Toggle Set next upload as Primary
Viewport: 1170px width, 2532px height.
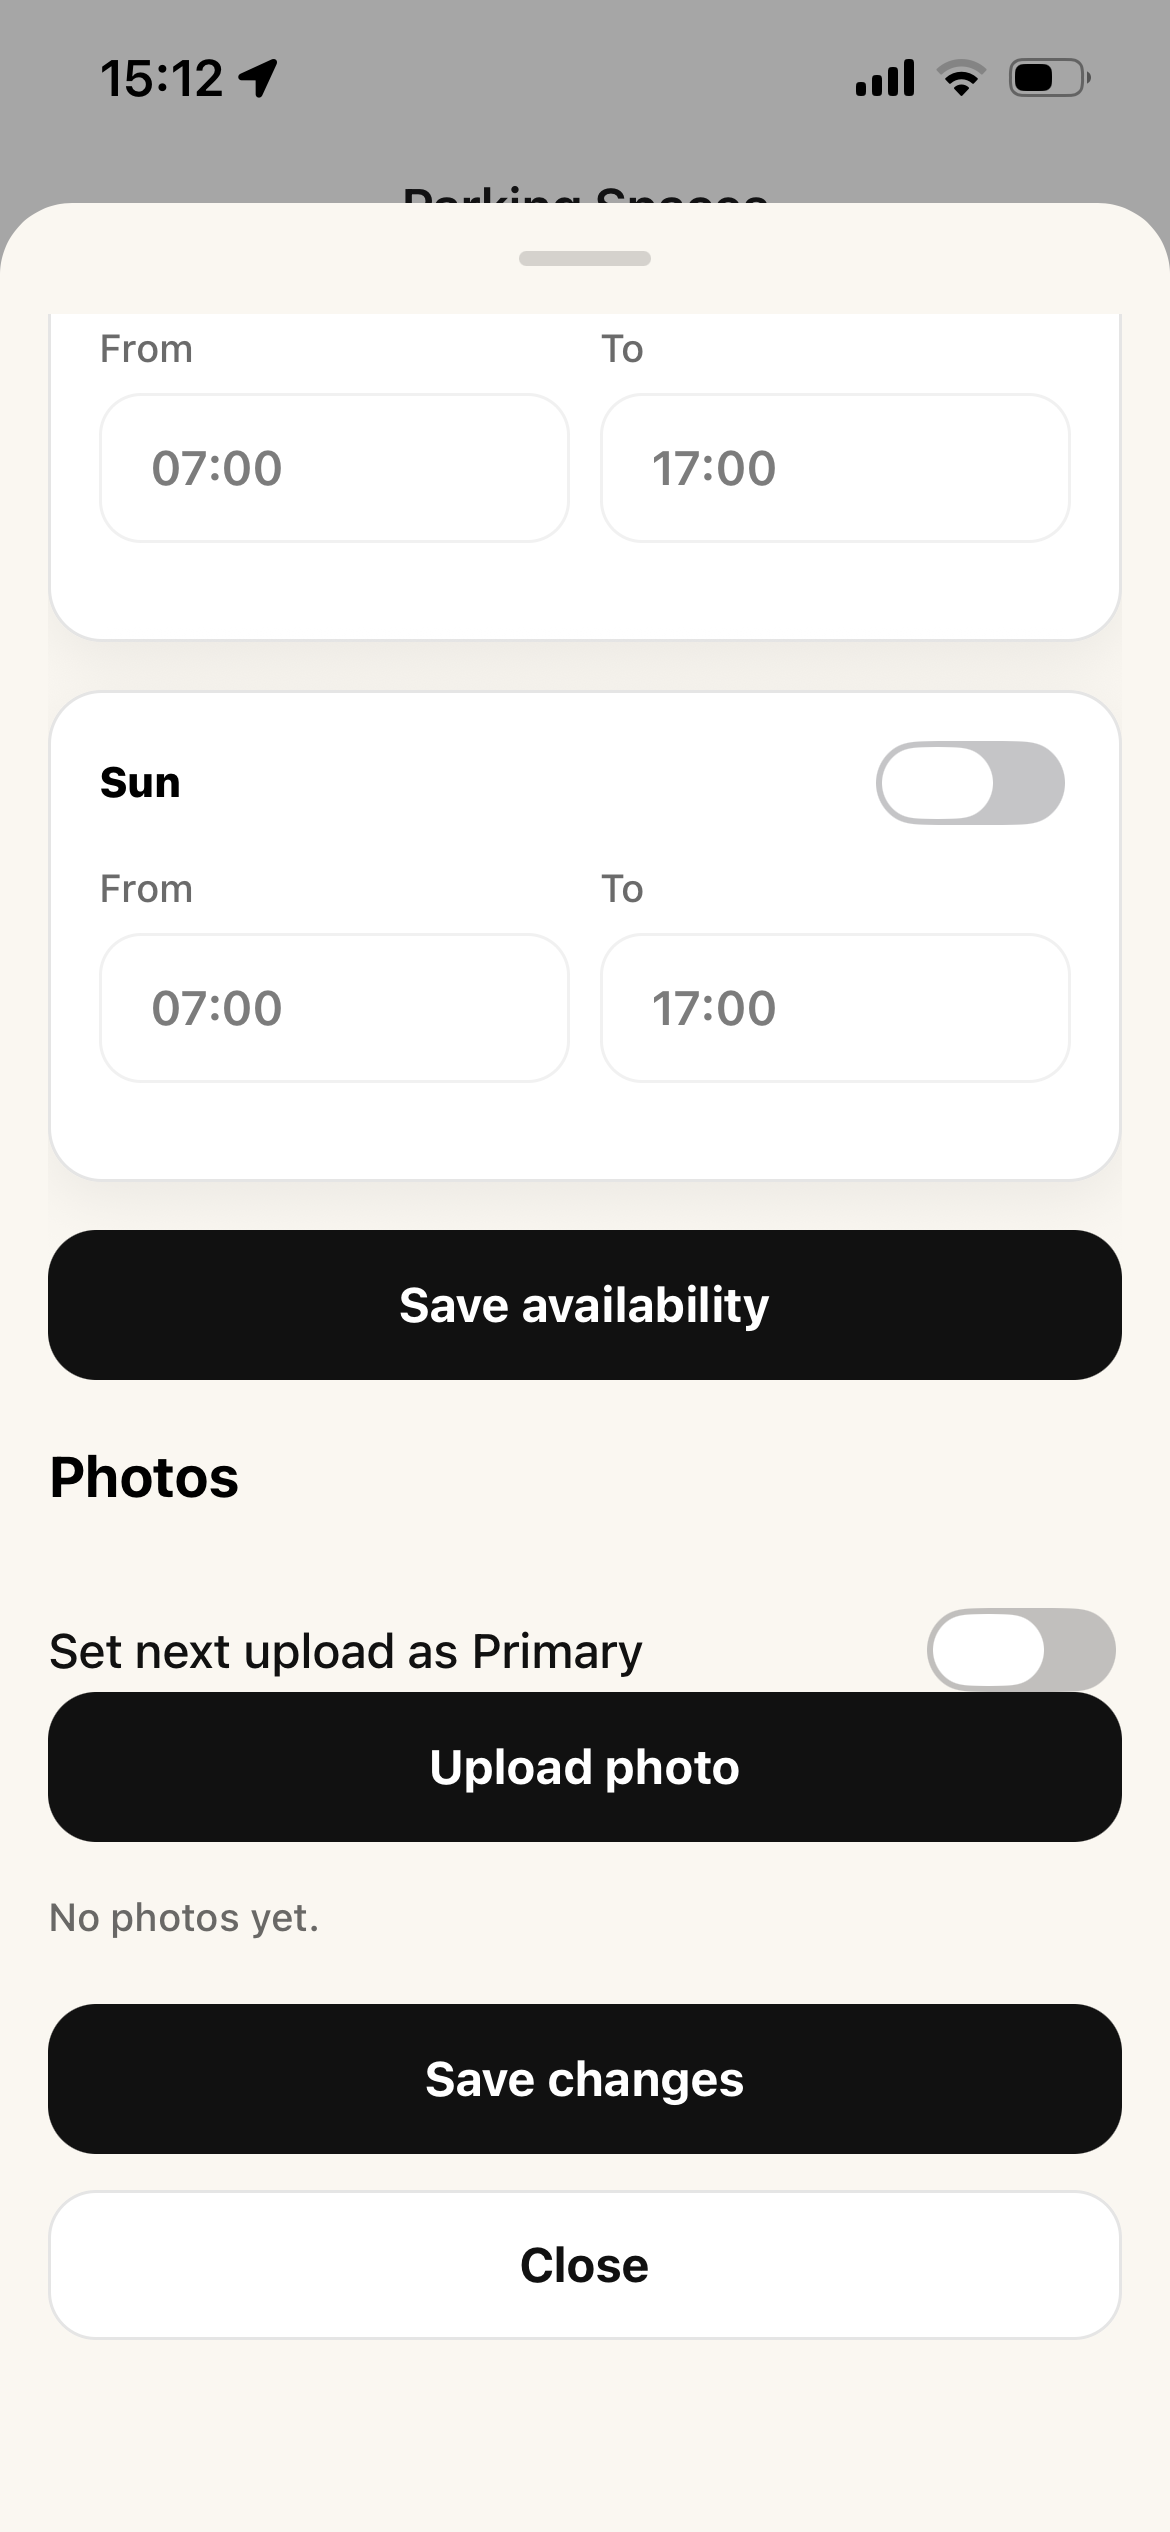tap(1020, 1649)
